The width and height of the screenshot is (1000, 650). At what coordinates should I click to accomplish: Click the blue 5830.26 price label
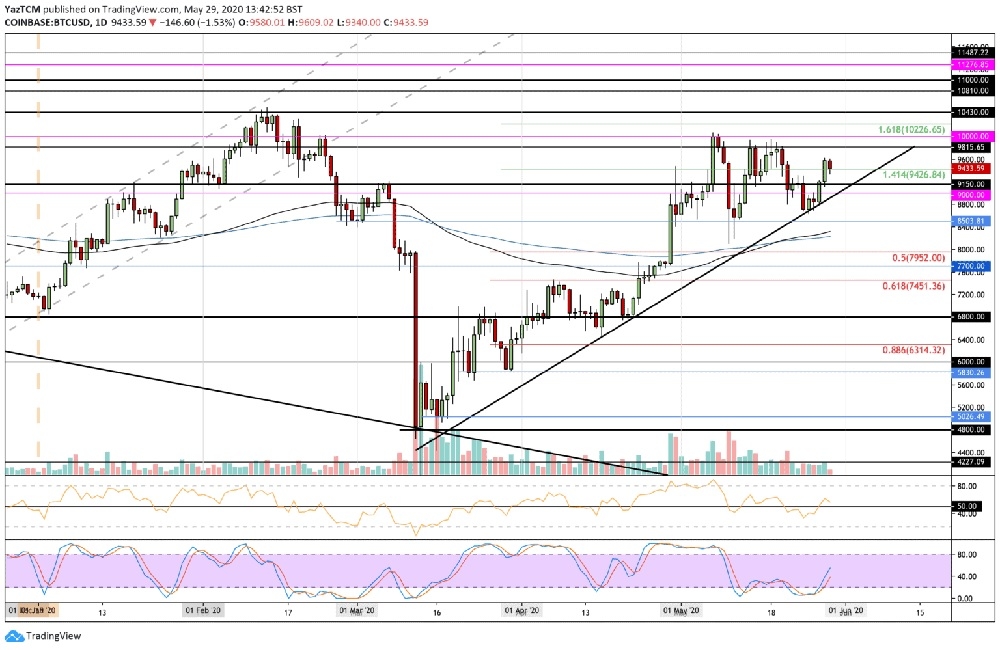point(971,373)
